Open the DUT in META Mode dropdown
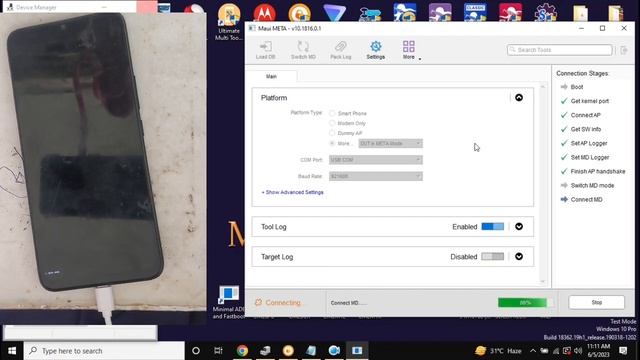The width and height of the screenshot is (640, 360). click(391, 143)
